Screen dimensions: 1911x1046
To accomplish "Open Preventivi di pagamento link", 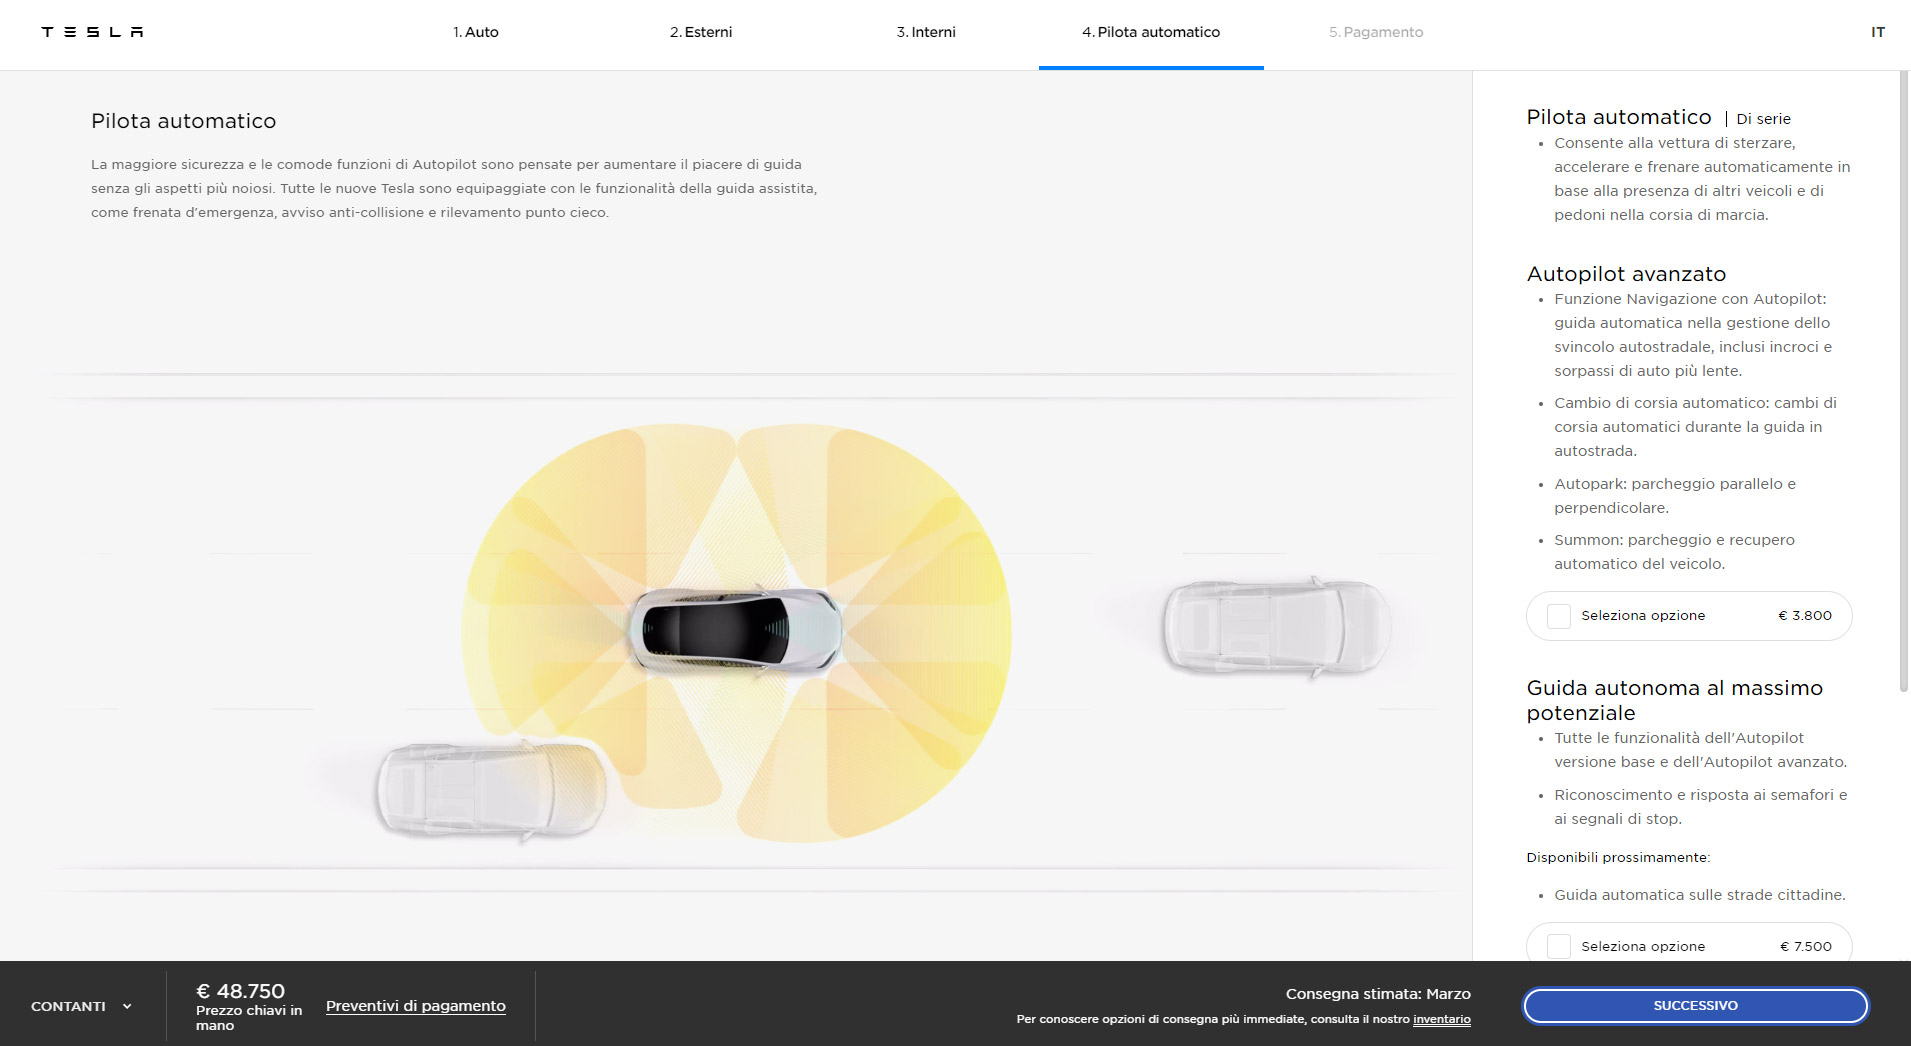I will (416, 1006).
